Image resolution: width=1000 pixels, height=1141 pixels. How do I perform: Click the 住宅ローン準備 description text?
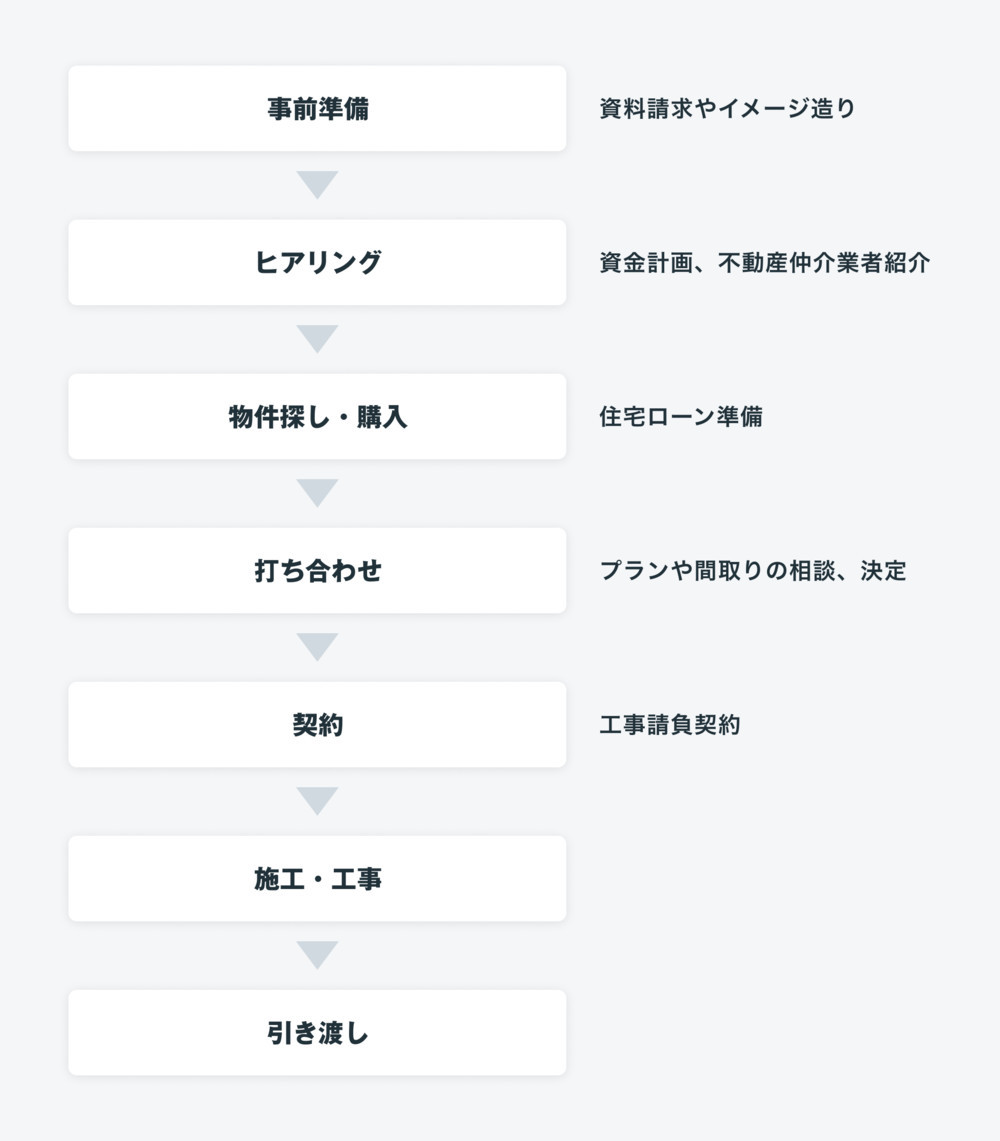coord(680,416)
